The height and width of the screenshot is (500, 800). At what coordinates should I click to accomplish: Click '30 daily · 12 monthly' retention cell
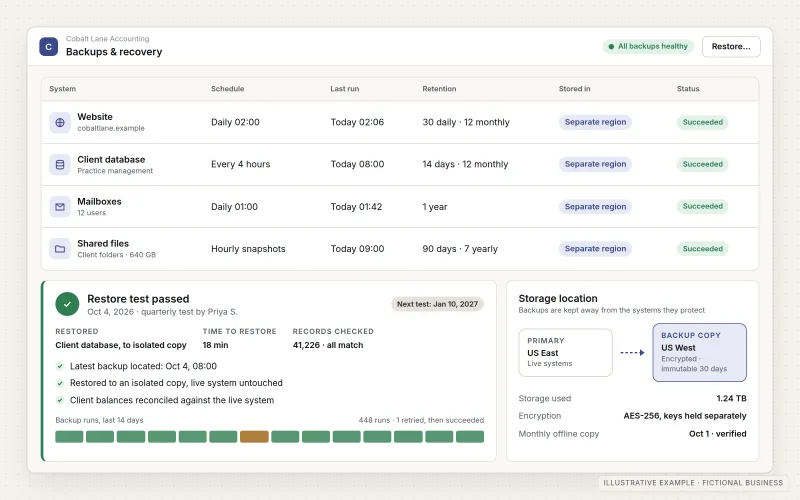466,122
